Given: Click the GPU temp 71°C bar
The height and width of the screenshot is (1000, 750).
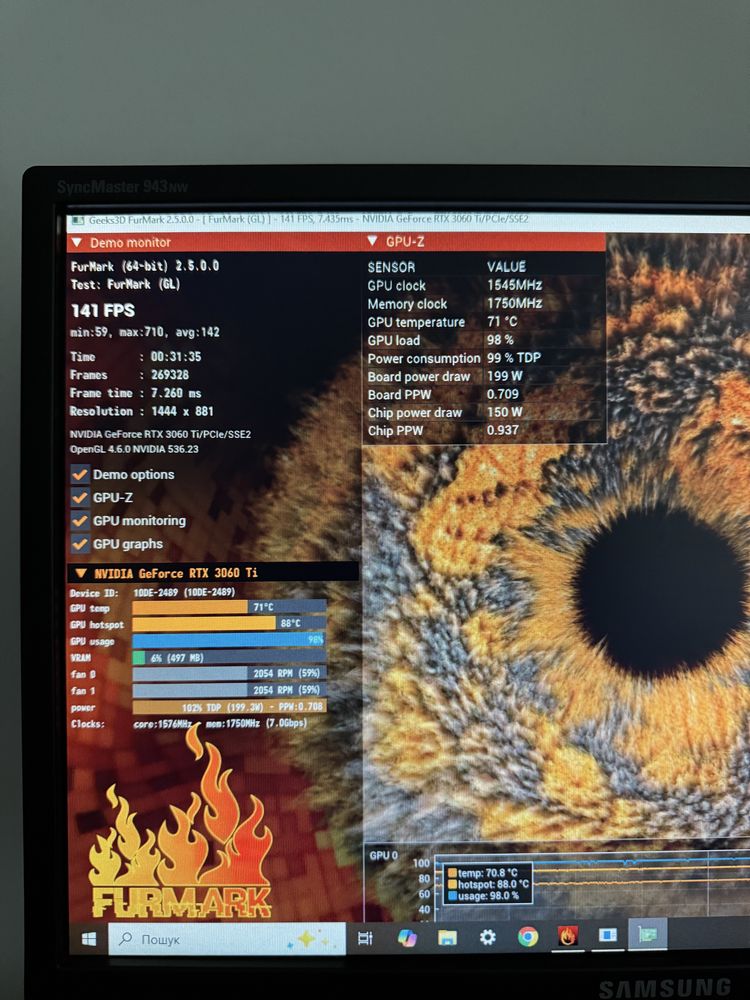Looking at the screenshot, I should point(230,607).
